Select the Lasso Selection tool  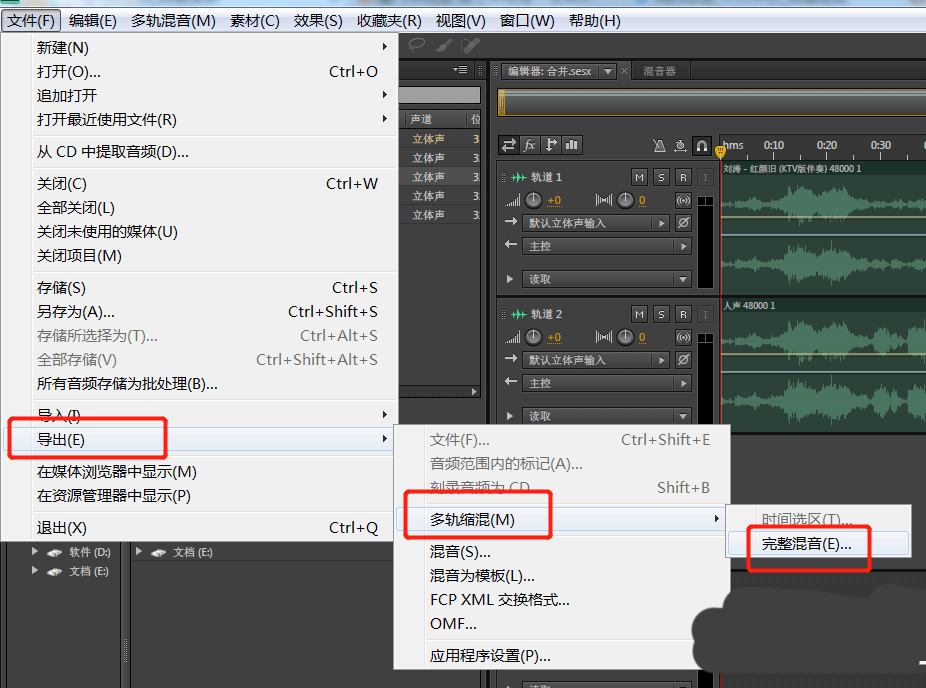click(x=416, y=44)
